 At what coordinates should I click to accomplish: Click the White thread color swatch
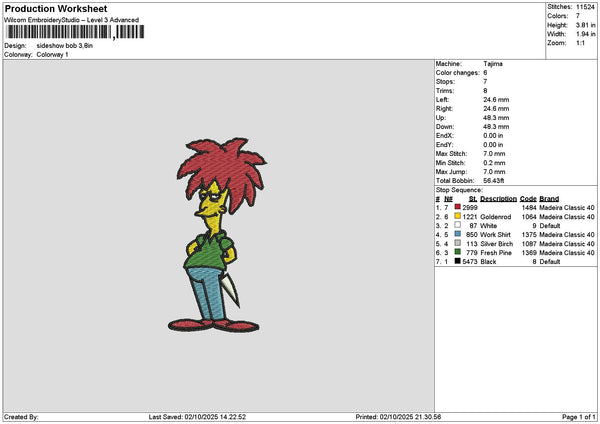[x=457, y=225]
